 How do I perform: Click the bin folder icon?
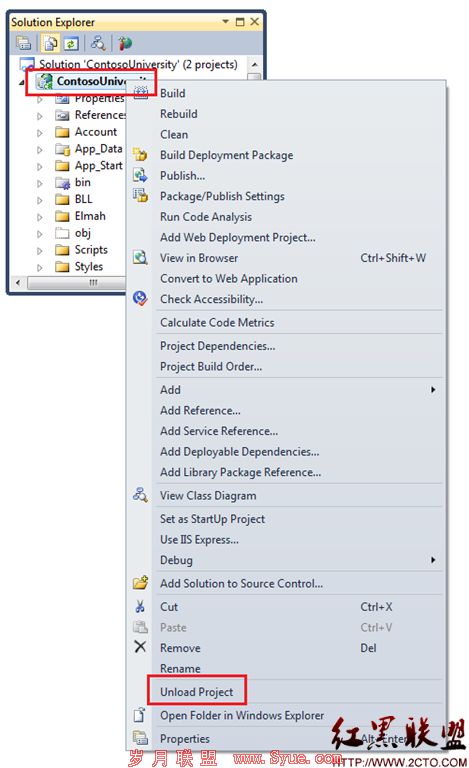(x=63, y=183)
